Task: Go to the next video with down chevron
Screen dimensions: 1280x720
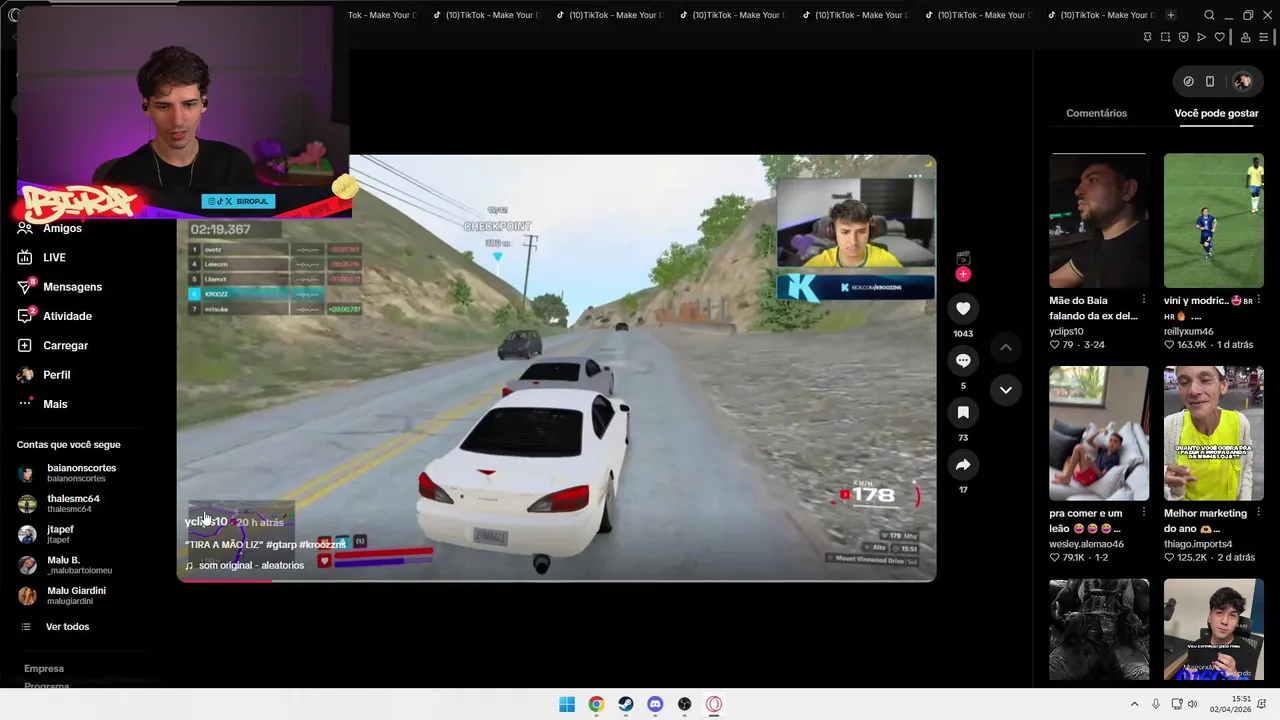Action: pyautogui.click(x=1006, y=390)
